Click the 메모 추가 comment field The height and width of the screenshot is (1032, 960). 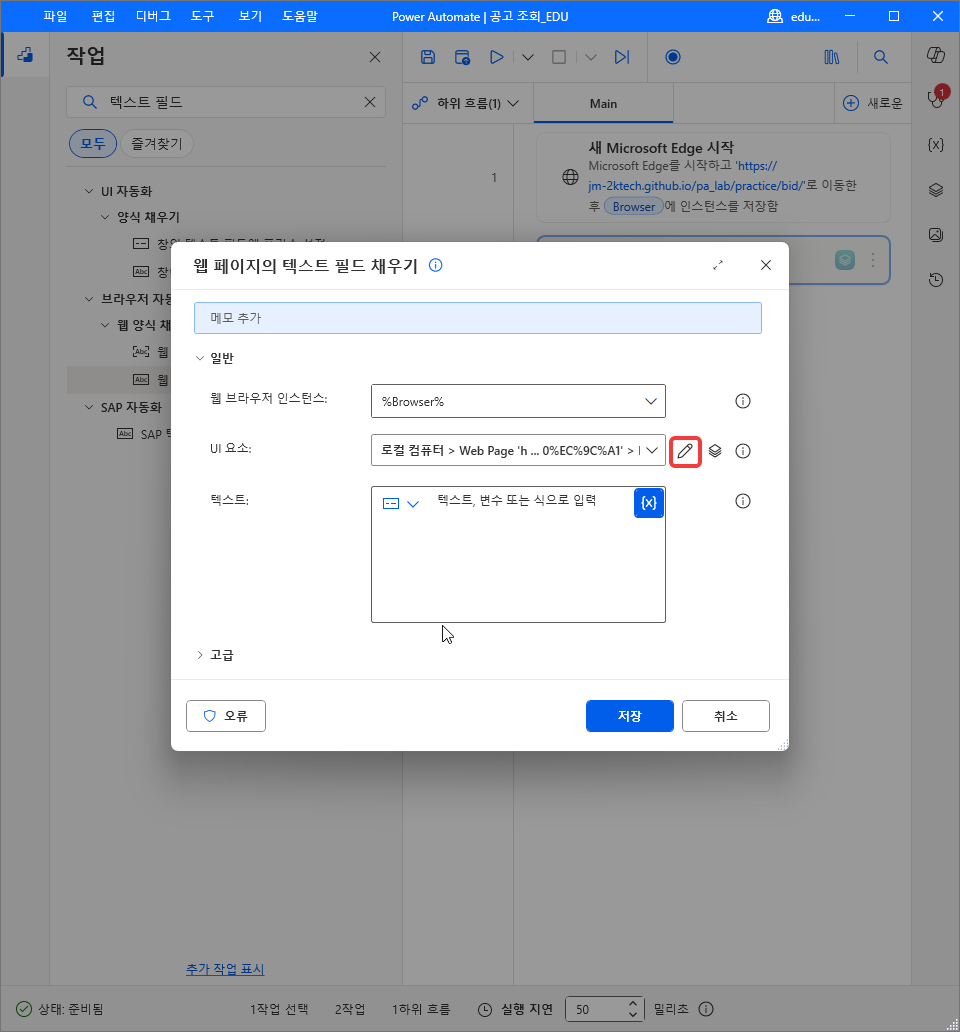[478, 318]
